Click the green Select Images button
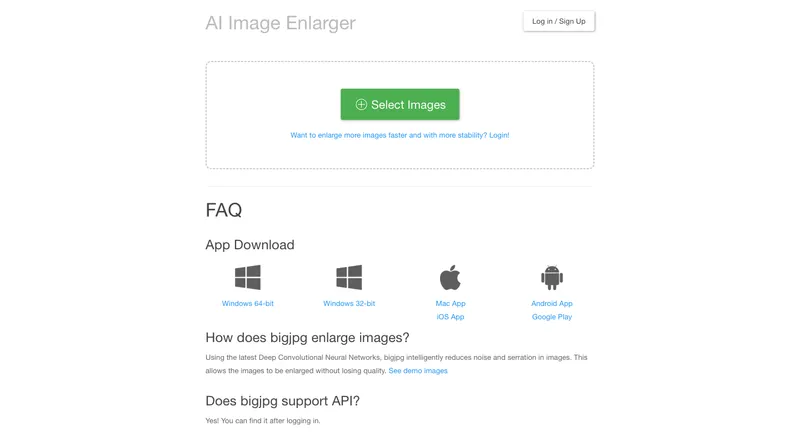Image resolution: width=800 pixels, height=433 pixels. [x=400, y=105]
